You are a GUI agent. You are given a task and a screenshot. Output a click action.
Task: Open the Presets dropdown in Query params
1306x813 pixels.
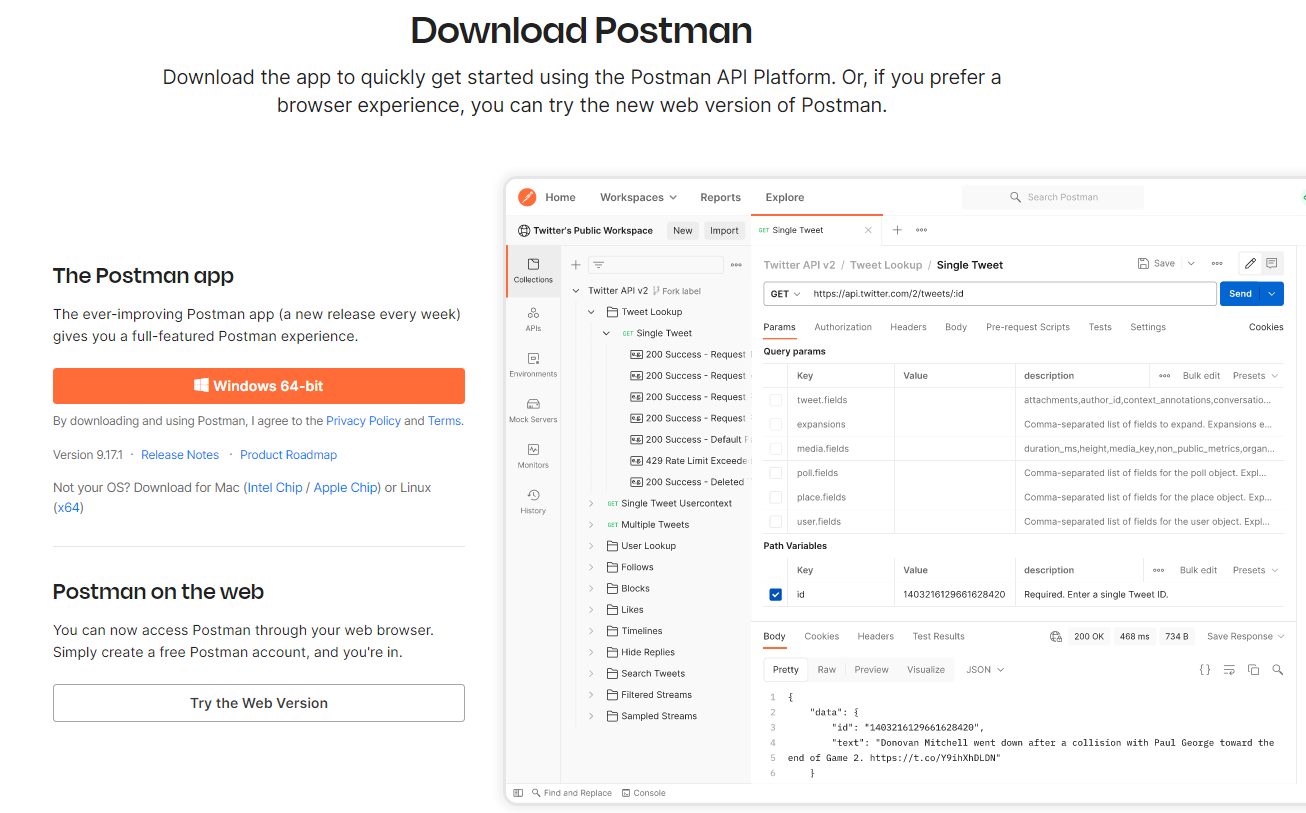click(x=1255, y=376)
